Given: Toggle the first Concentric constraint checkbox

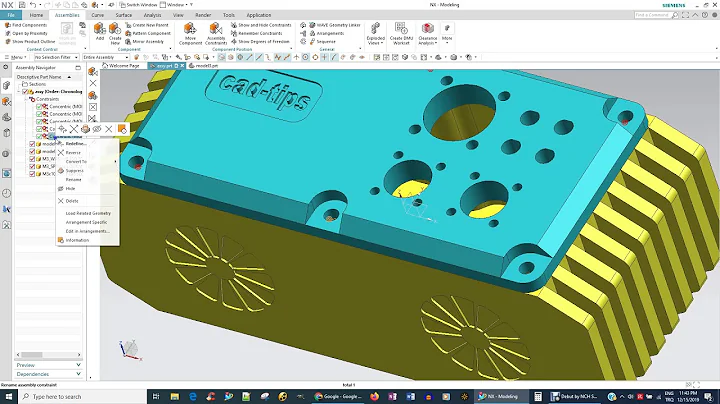Looking at the screenshot, I should [39, 107].
